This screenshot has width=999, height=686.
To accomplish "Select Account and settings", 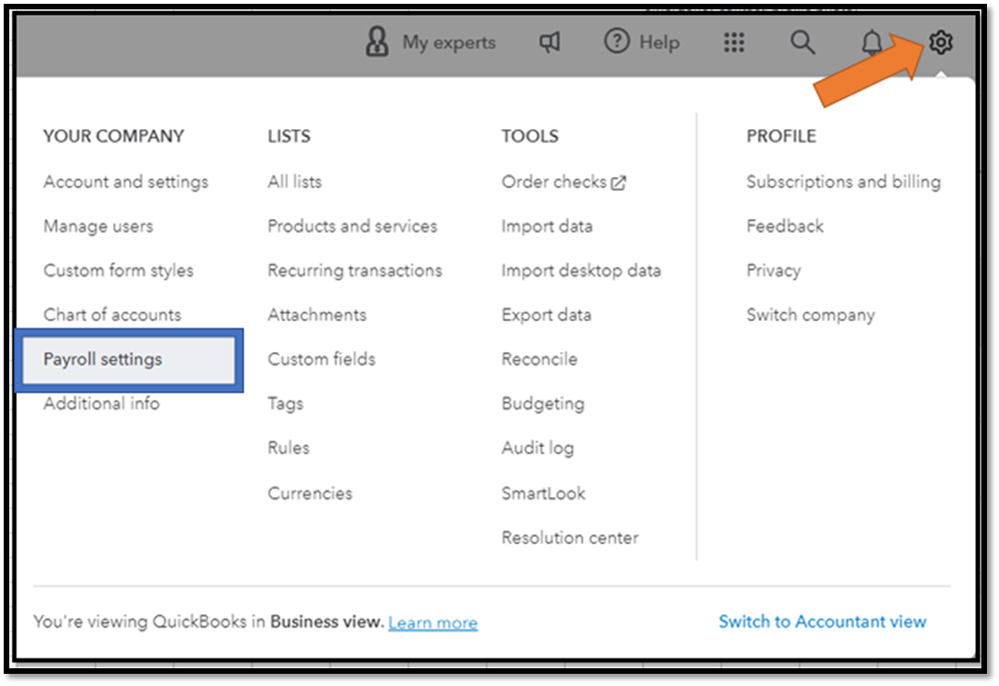I will [126, 182].
